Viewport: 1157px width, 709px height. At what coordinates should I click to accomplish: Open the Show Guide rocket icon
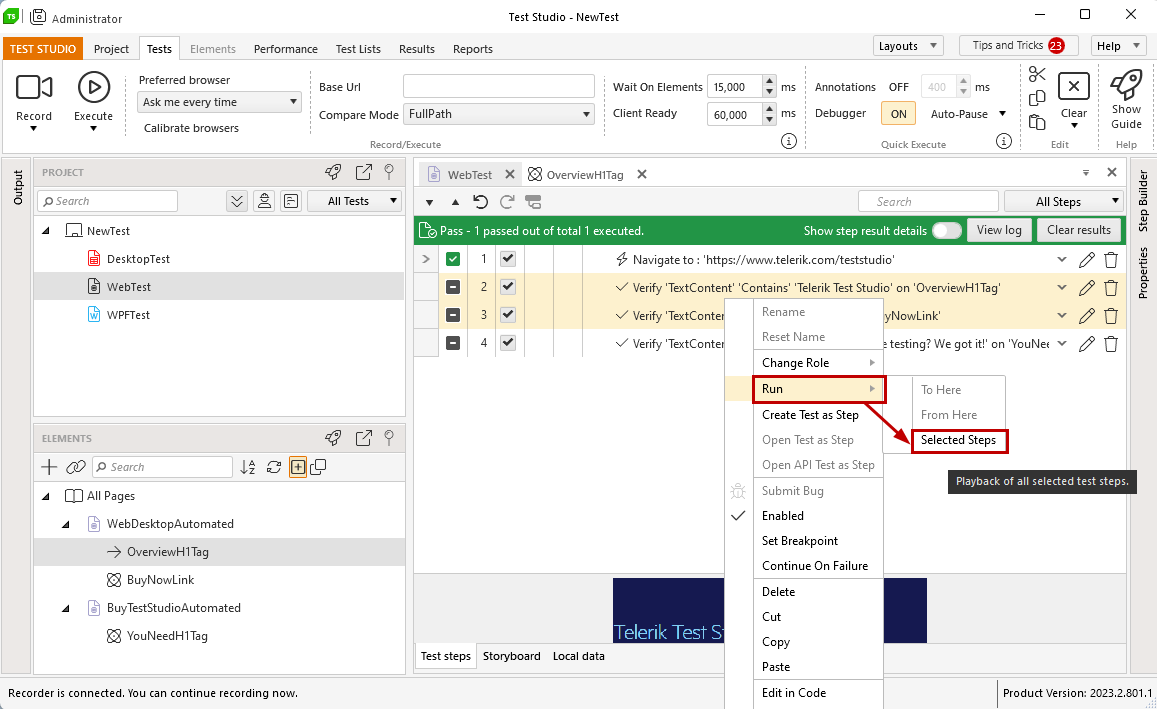tap(1126, 84)
